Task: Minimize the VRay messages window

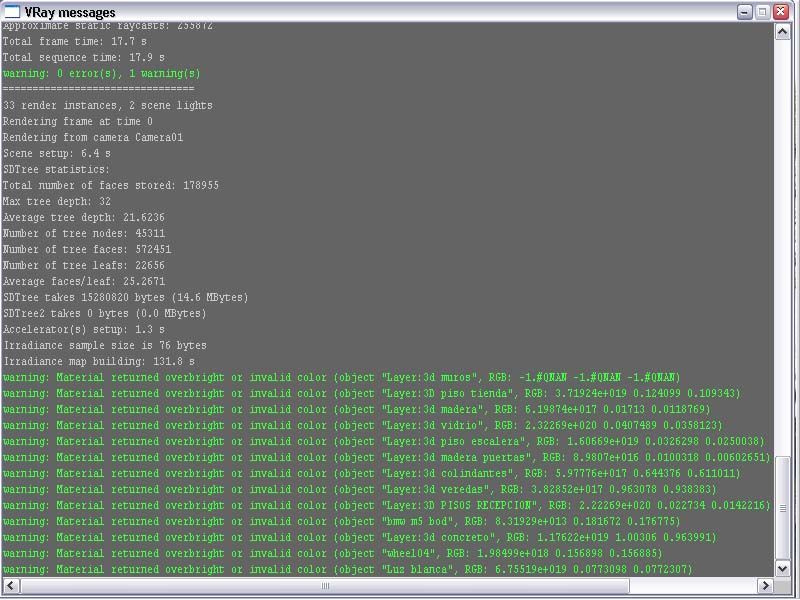Action: coord(744,12)
